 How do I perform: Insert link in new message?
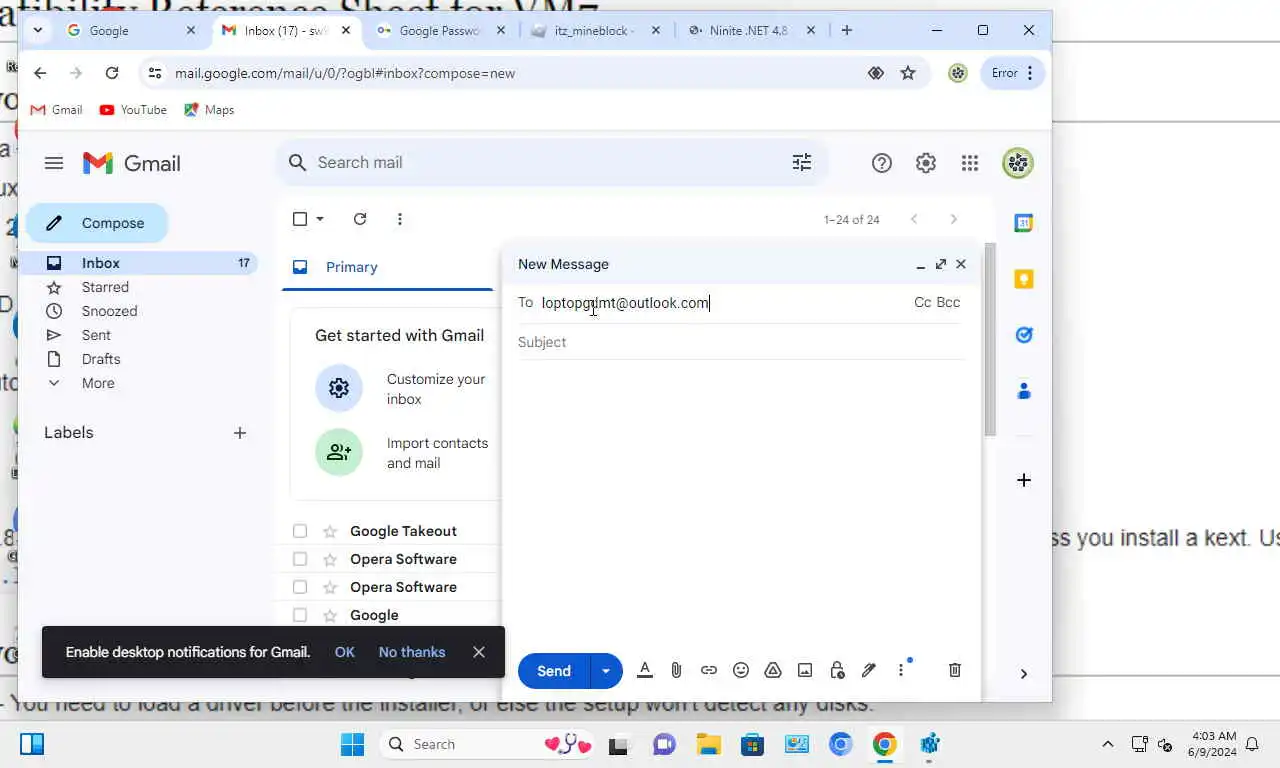(709, 671)
